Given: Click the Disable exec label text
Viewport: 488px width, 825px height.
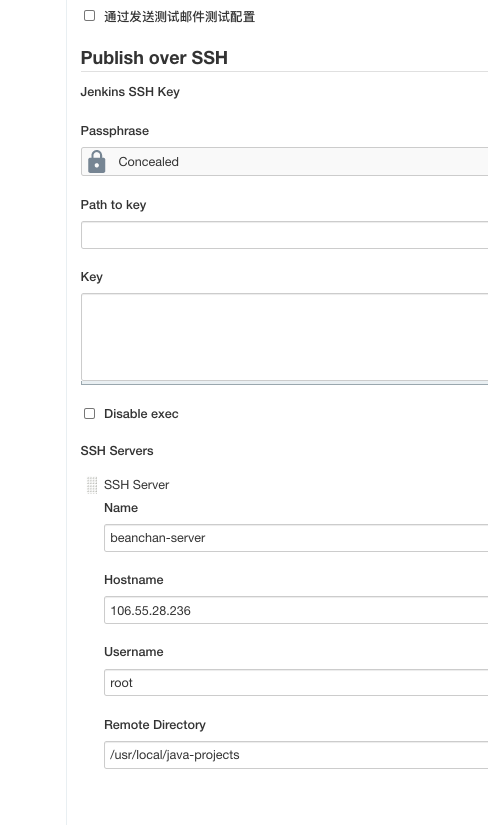Looking at the screenshot, I should (141, 414).
